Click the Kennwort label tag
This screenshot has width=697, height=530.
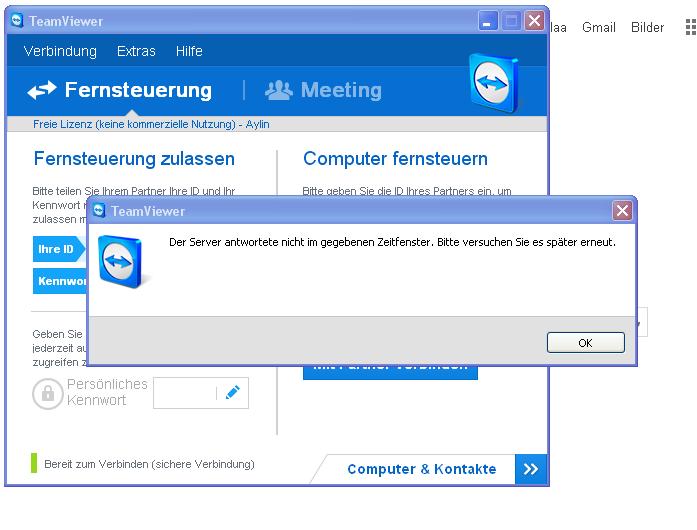[60, 281]
